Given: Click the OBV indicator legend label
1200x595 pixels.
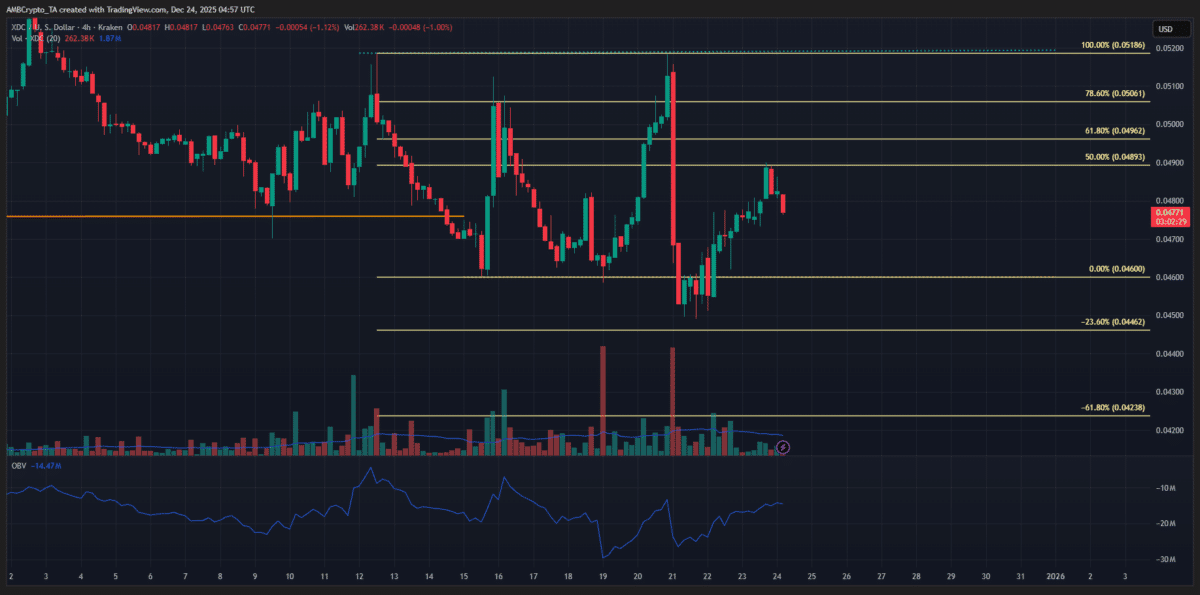Looking at the screenshot, I should click(17, 466).
